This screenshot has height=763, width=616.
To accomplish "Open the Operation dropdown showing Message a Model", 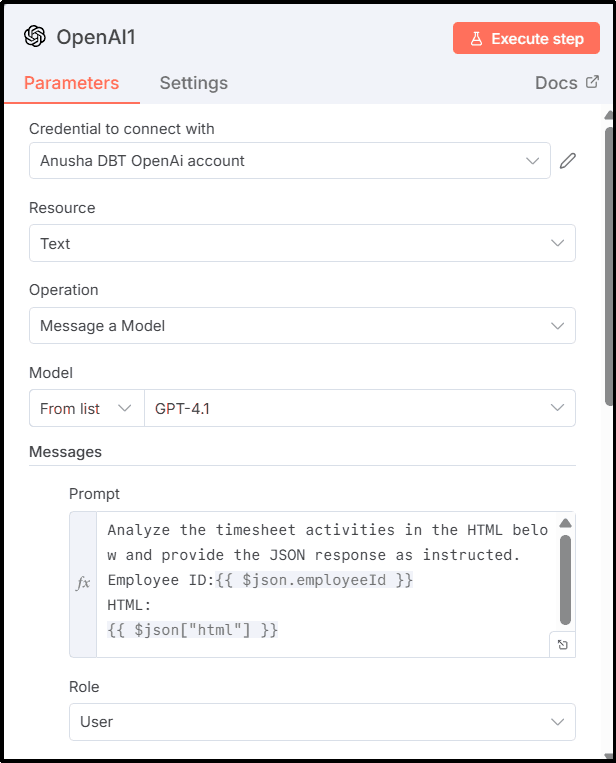I will [x=302, y=325].
